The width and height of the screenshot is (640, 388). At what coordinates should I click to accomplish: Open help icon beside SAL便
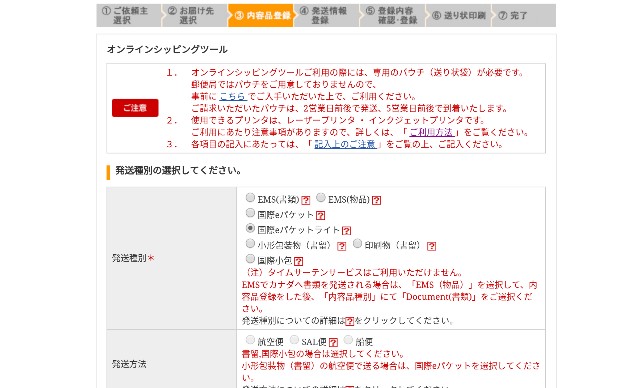pyautogui.click(x=333, y=342)
